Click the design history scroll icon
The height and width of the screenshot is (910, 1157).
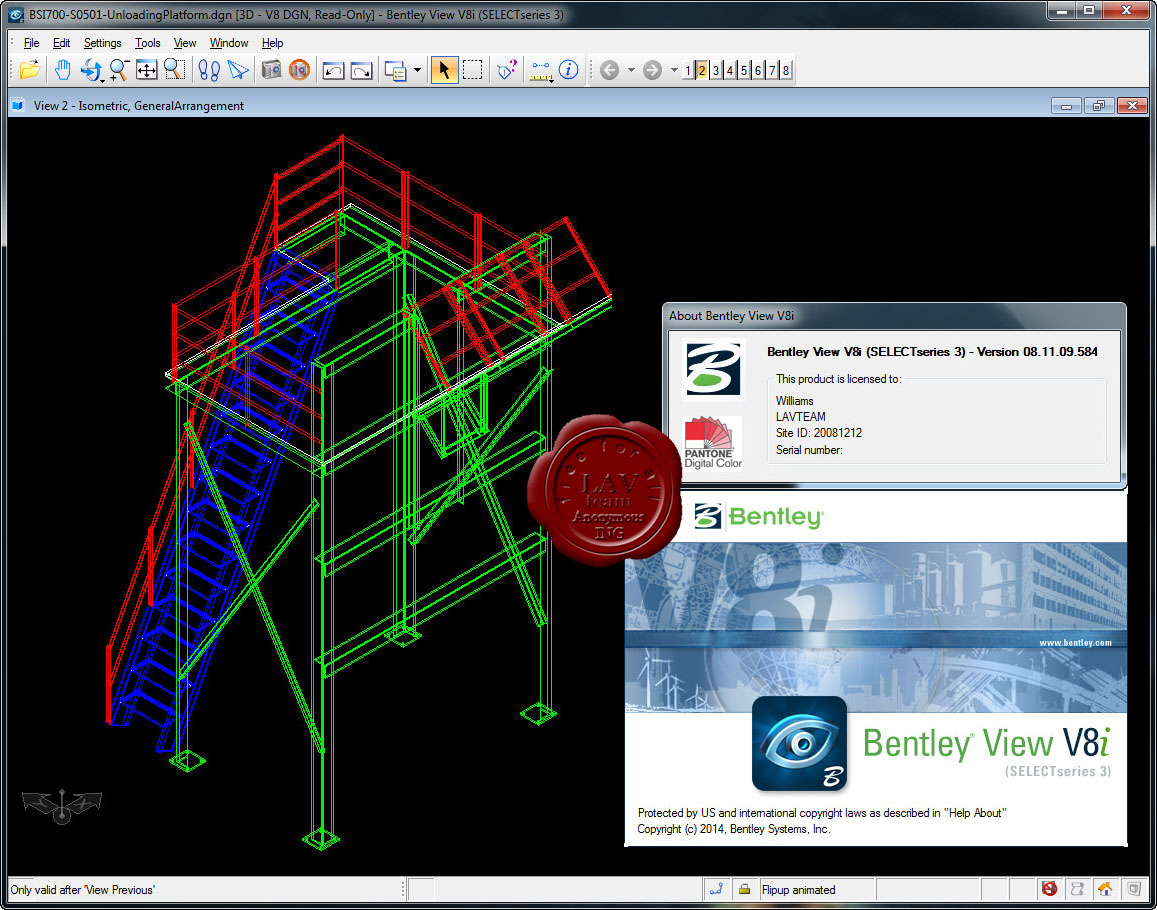click(x=1077, y=889)
